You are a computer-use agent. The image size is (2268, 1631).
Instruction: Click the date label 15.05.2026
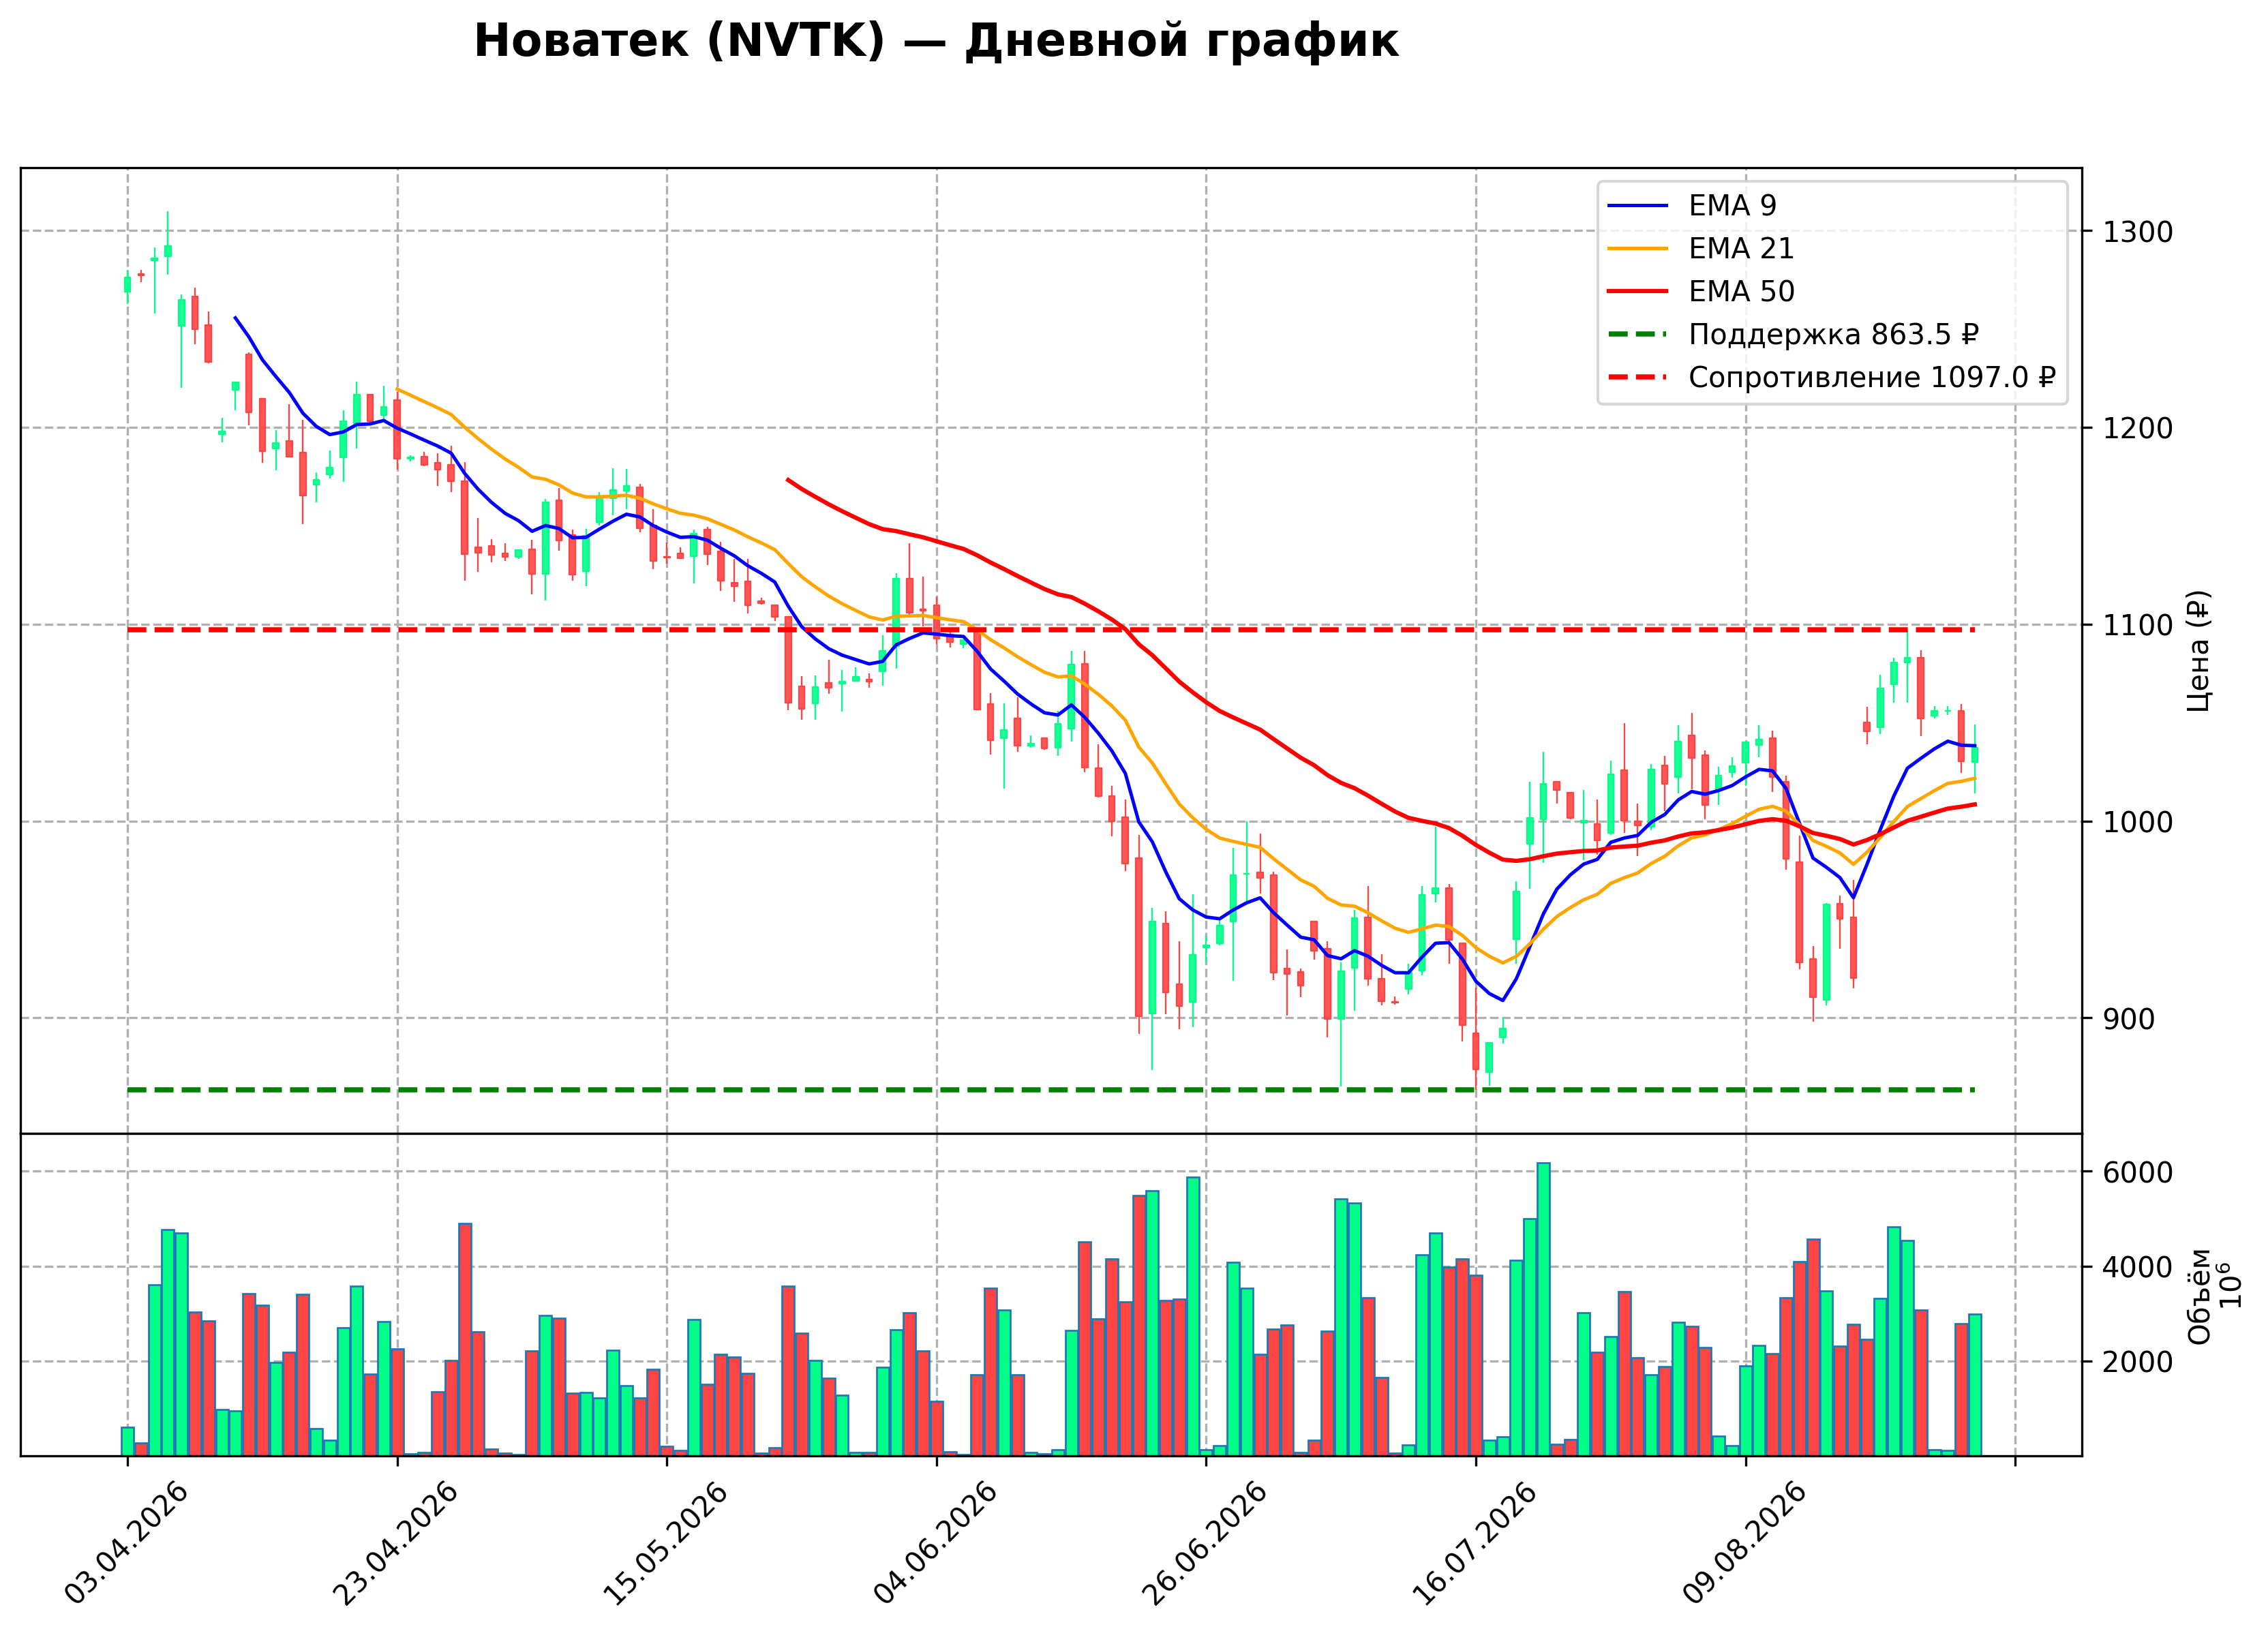point(666,1544)
